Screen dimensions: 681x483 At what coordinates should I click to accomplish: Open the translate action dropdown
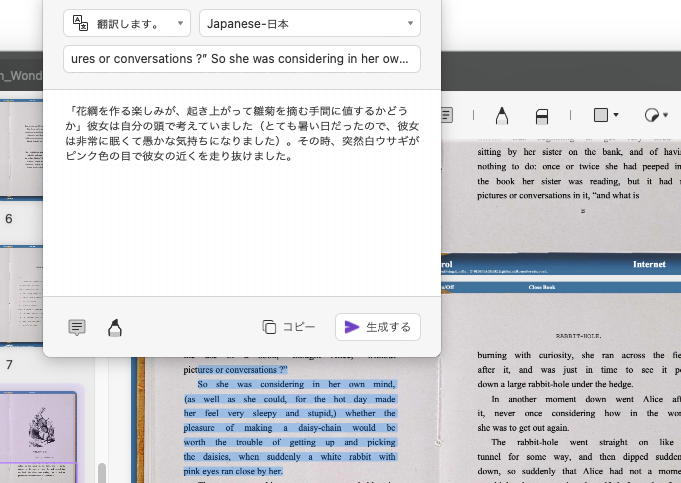pos(127,23)
